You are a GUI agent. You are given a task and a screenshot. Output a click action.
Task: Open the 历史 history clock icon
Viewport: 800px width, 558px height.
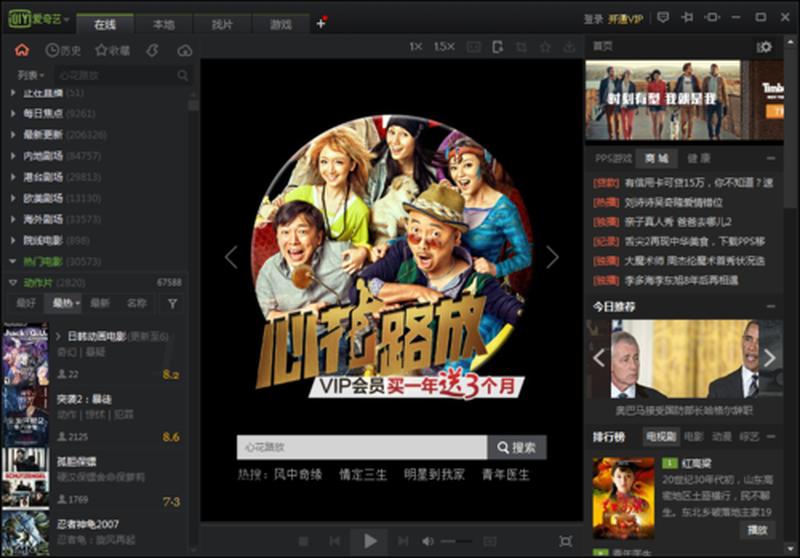(x=63, y=50)
